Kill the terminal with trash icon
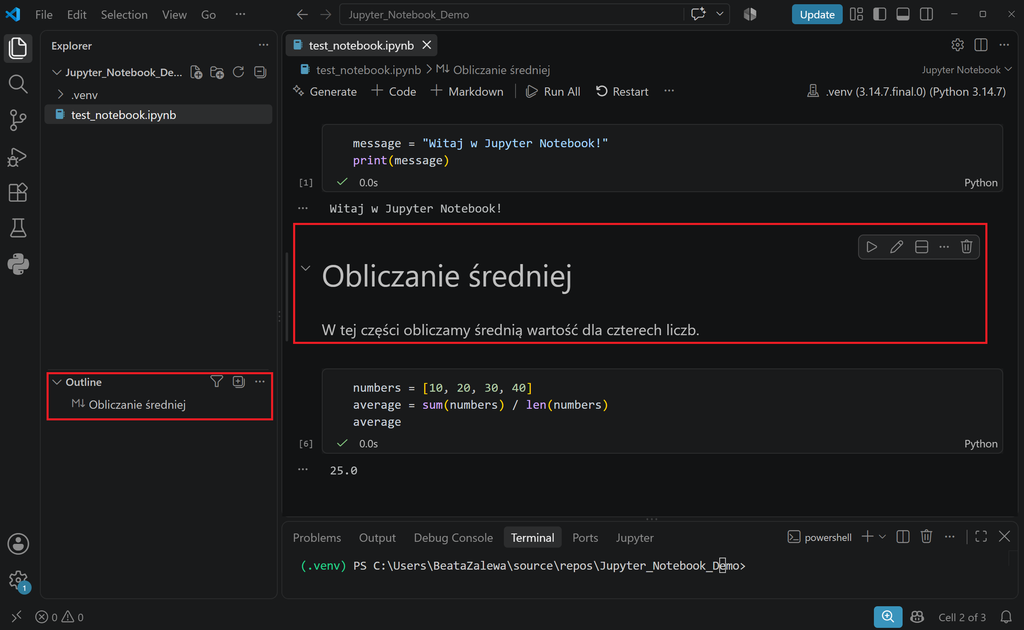The width and height of the screenshot is (1024, 630). click(926, 537)
